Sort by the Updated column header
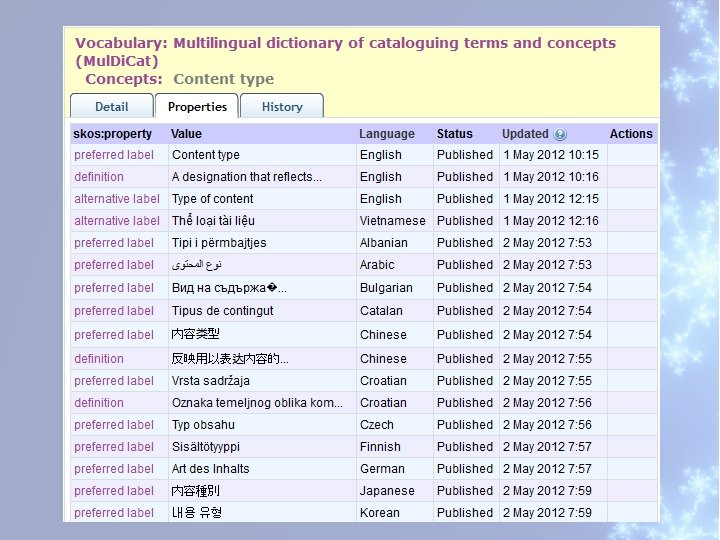This screenshot has height=540, width=720. point(525,134)
